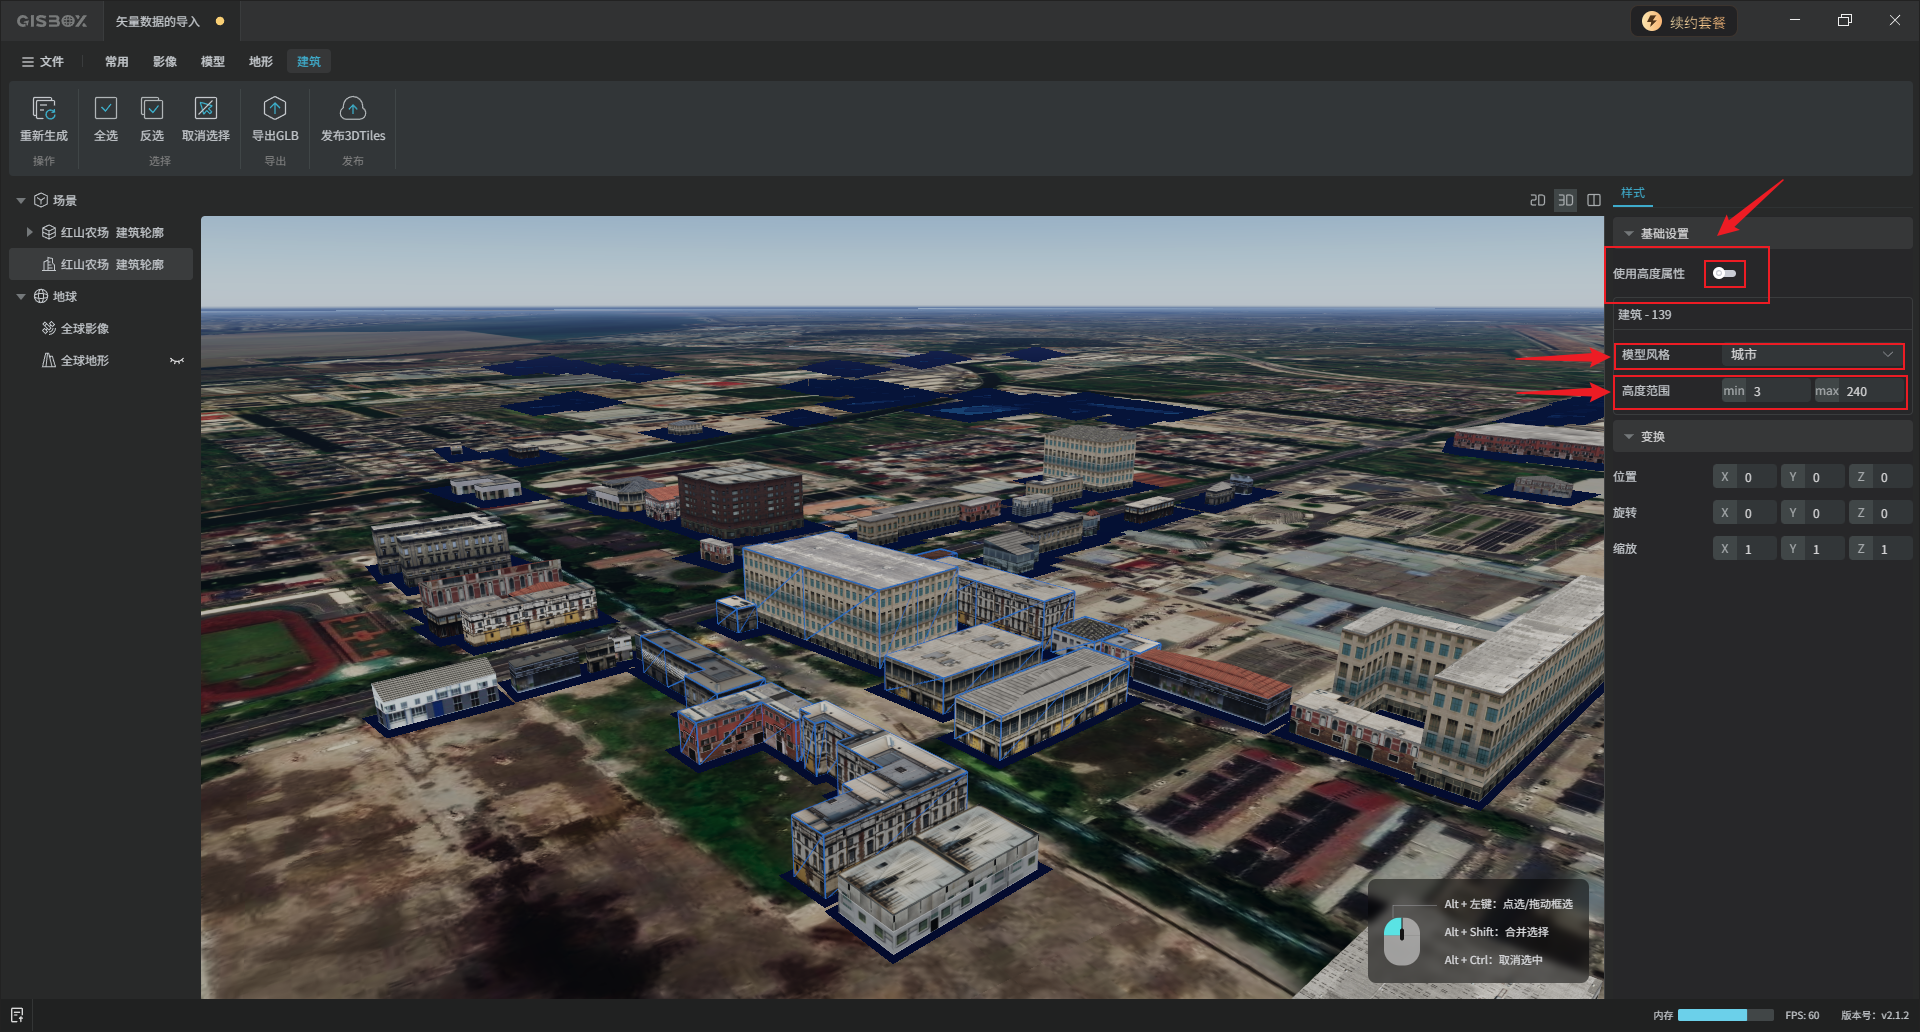Click the 重新生成 (regenerate) icon
Viewport: 1920px width, 1032px height.
tap(44, 109)
